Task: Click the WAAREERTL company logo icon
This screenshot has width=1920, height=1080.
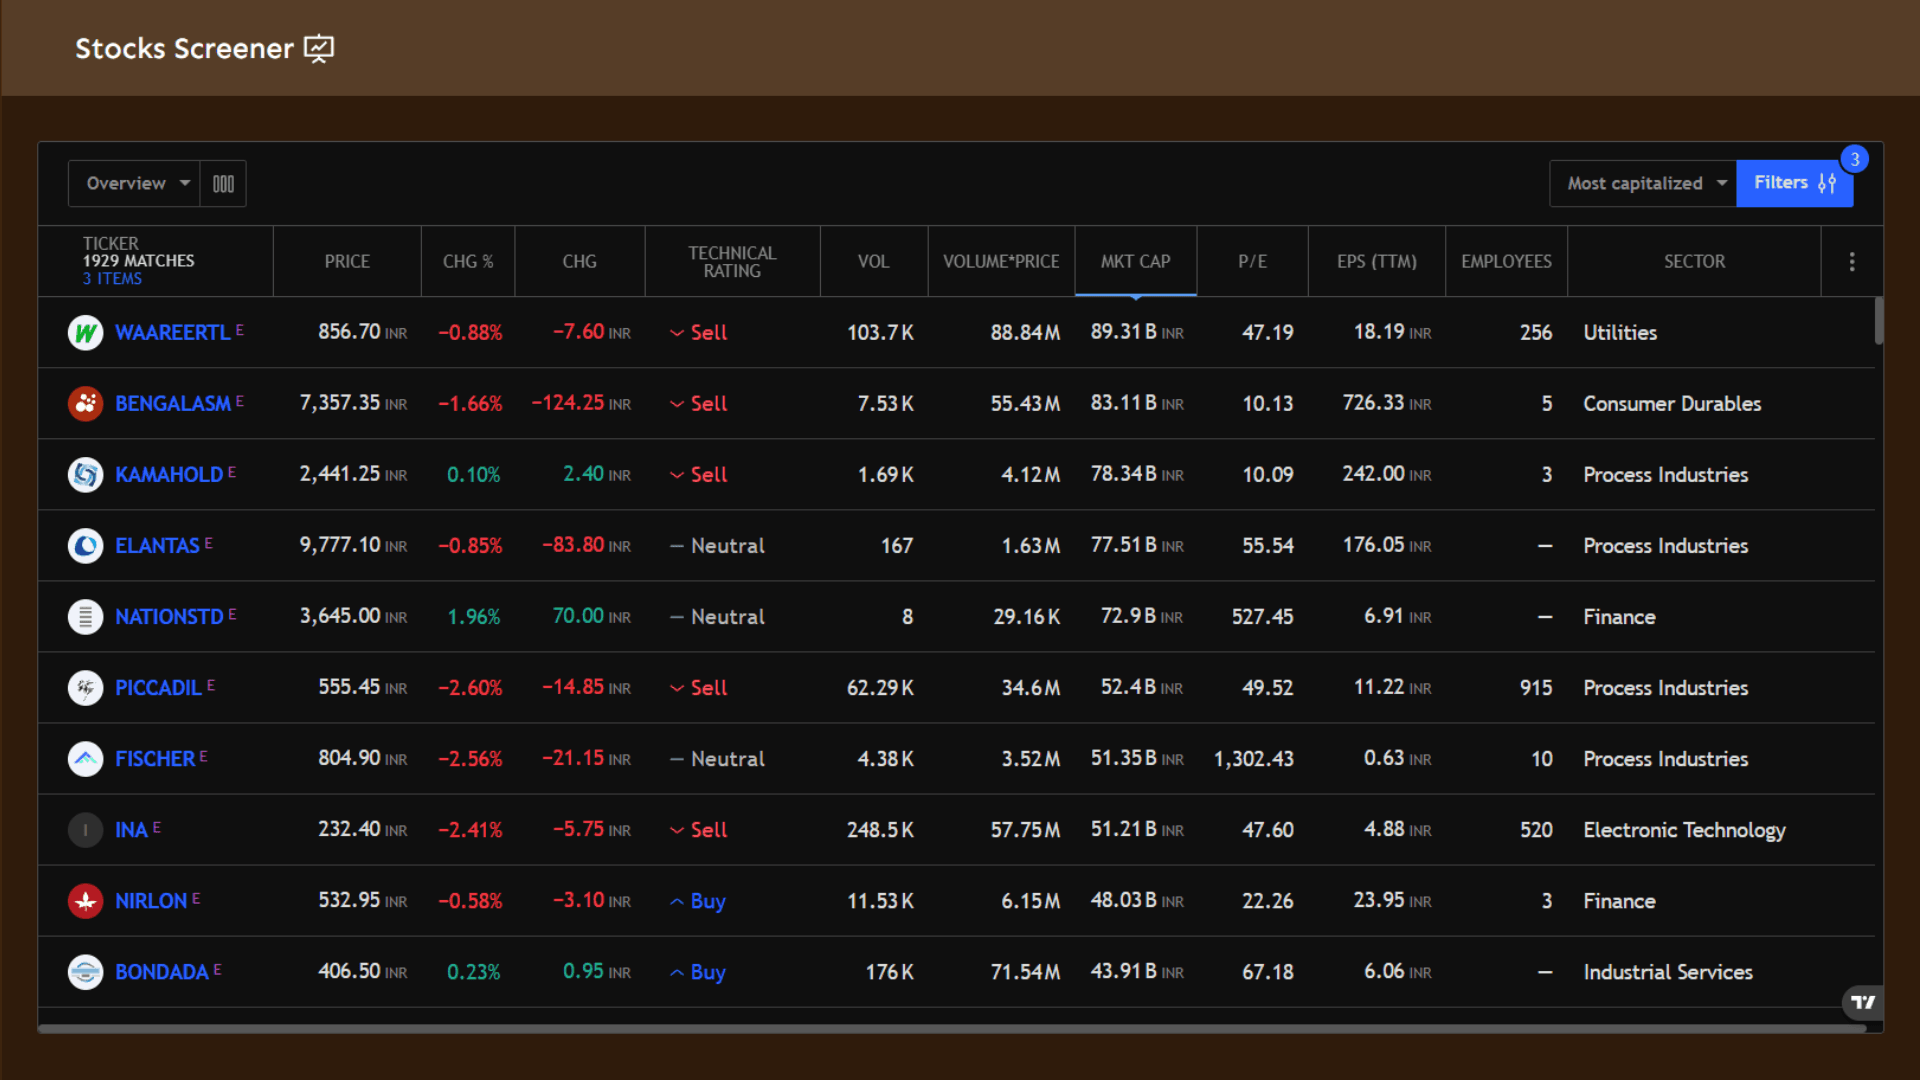Action: pos(85,332)
